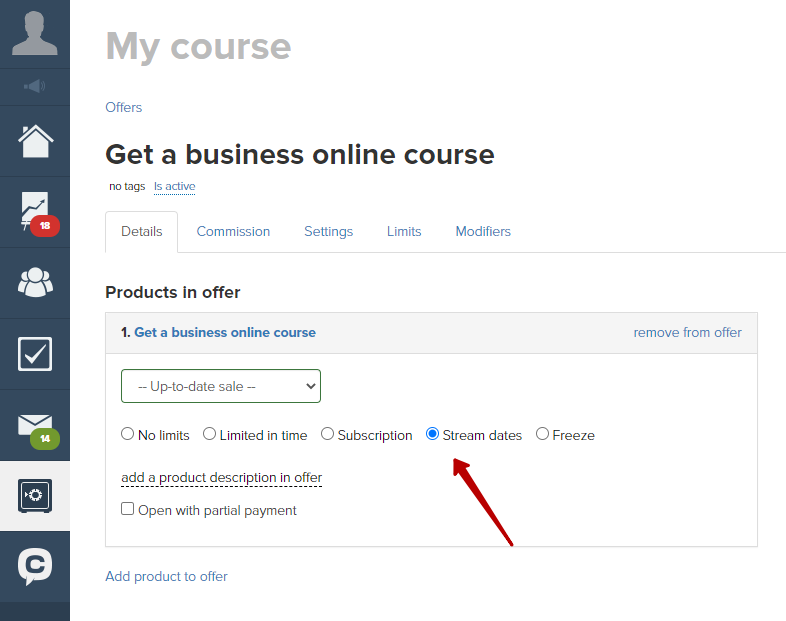This screenshot has height=621, width=786.
Task: Click the Is active status link
Action: [174, 186]
